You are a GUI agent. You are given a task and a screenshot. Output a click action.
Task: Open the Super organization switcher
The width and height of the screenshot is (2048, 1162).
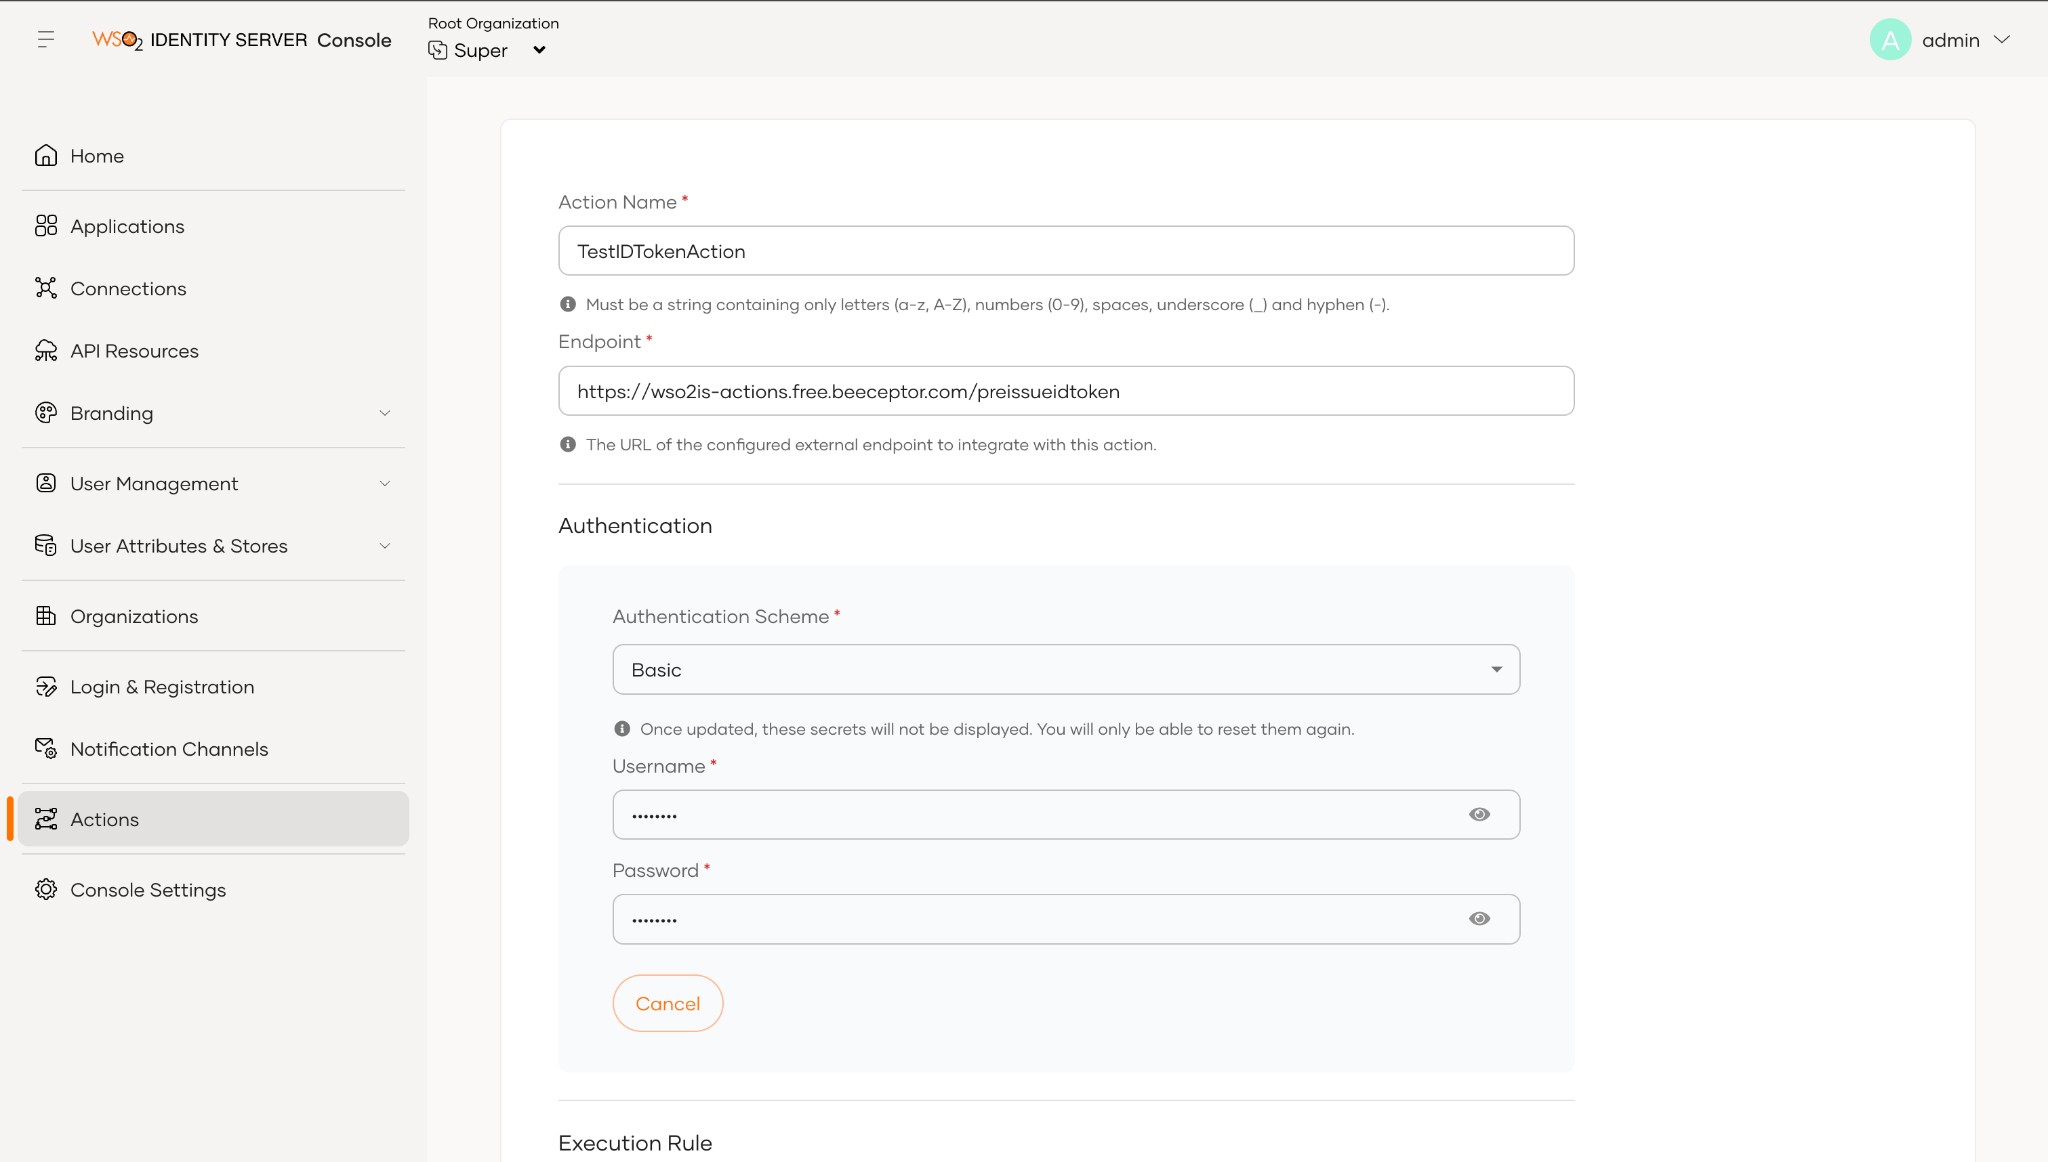click(488, 50)
